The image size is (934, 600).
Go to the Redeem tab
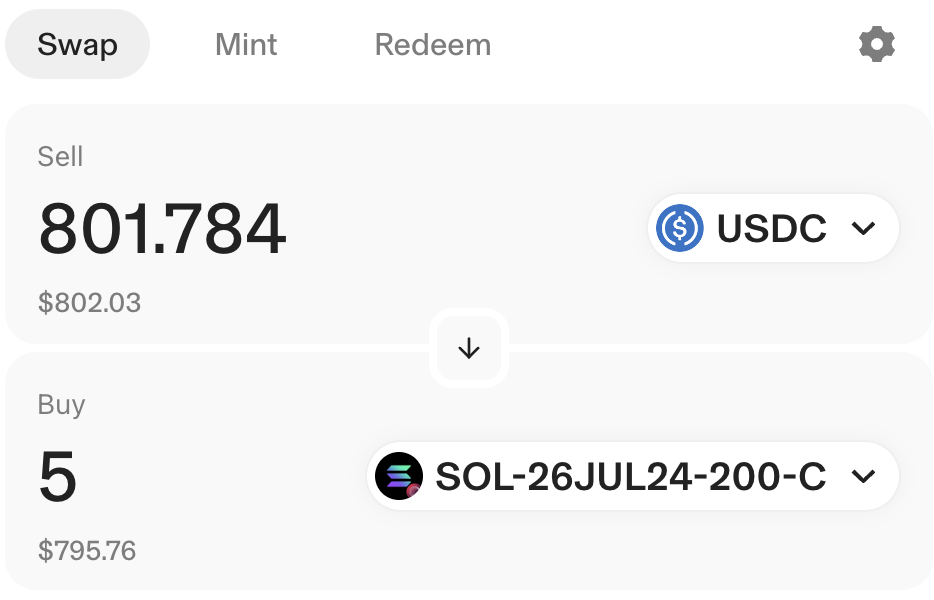(432, 45)
